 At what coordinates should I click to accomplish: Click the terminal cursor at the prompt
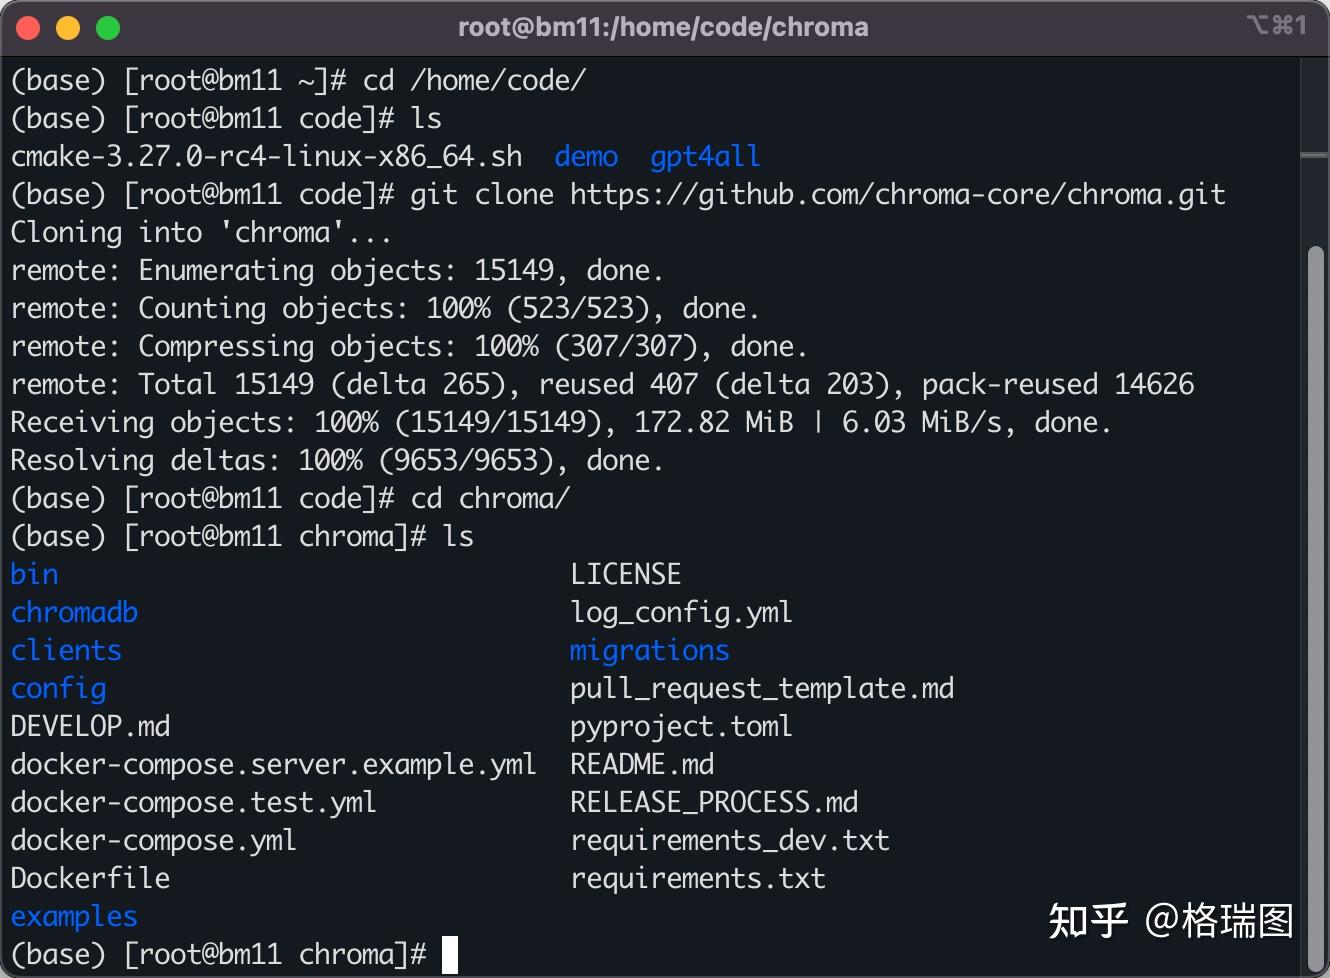[x=449, y=954]
